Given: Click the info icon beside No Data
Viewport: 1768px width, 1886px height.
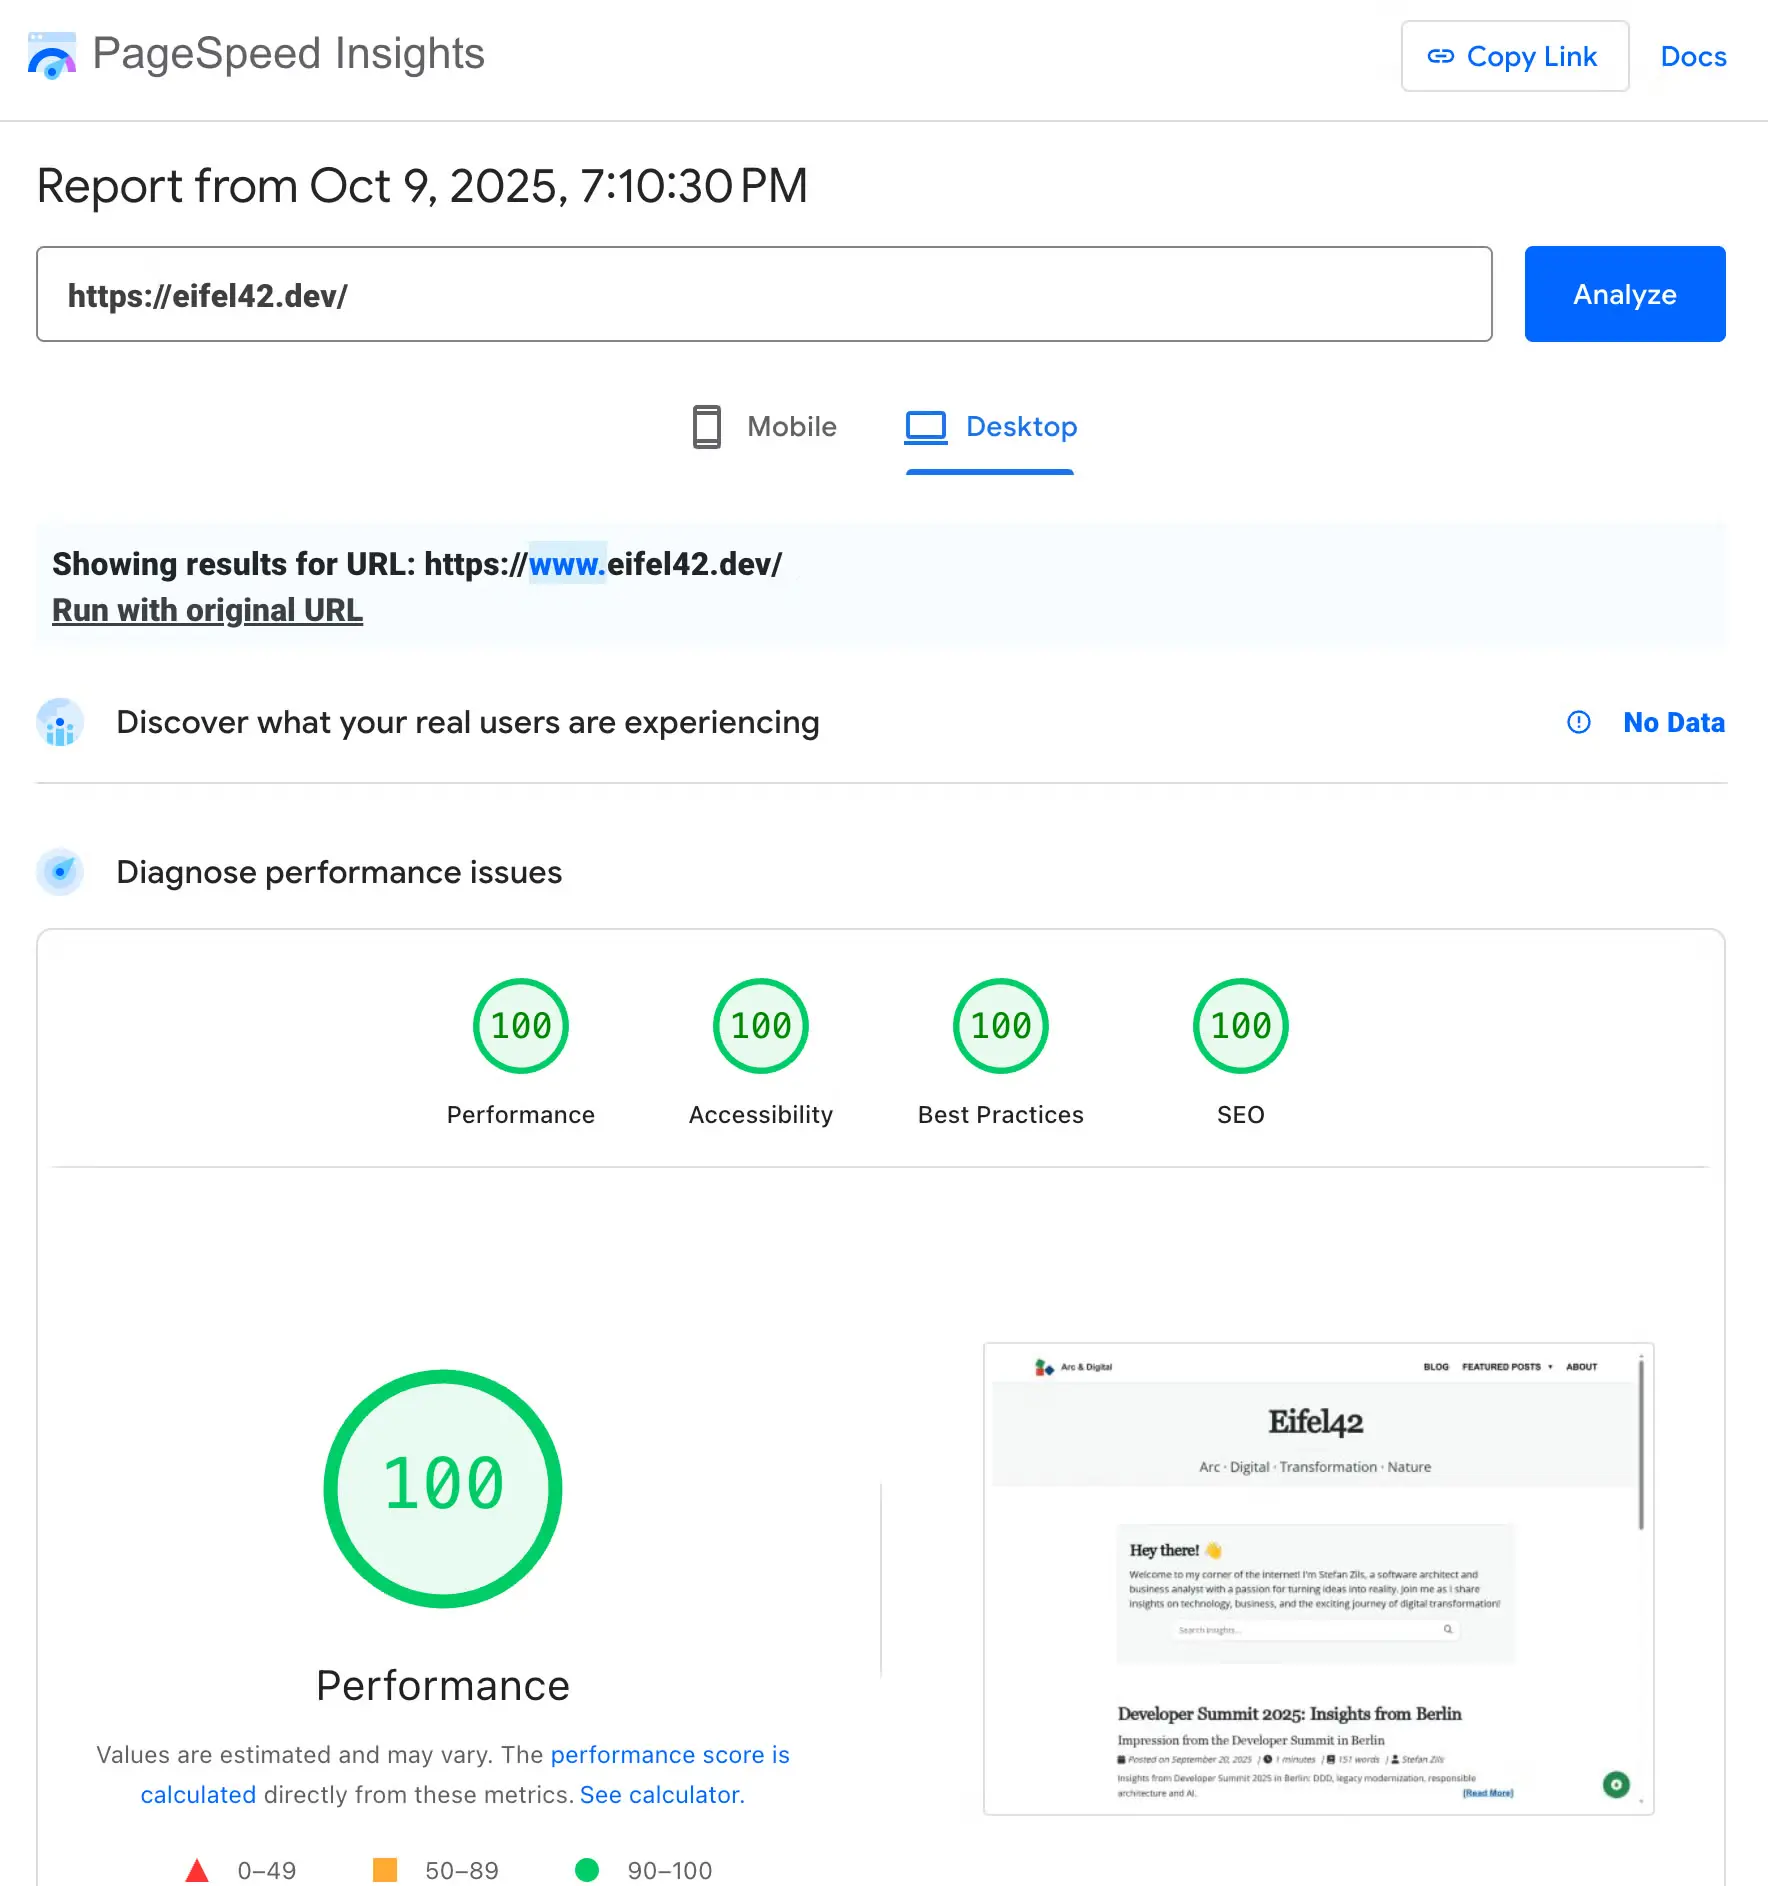Looking at the screenshot, I should (1578, 722).
